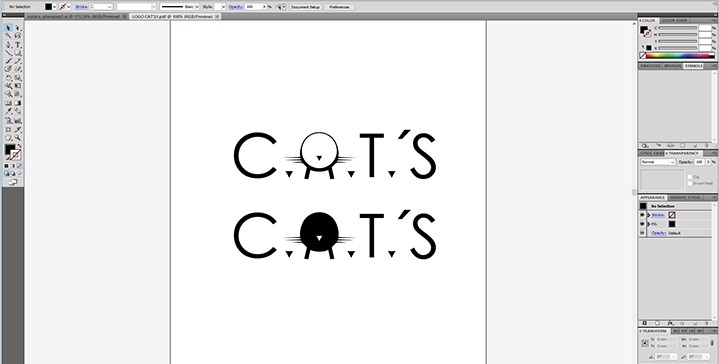Click Swap Fill and Stroke arrow
Image resolution: width=719 pixels, height=364 pixels.
(19, 145)
